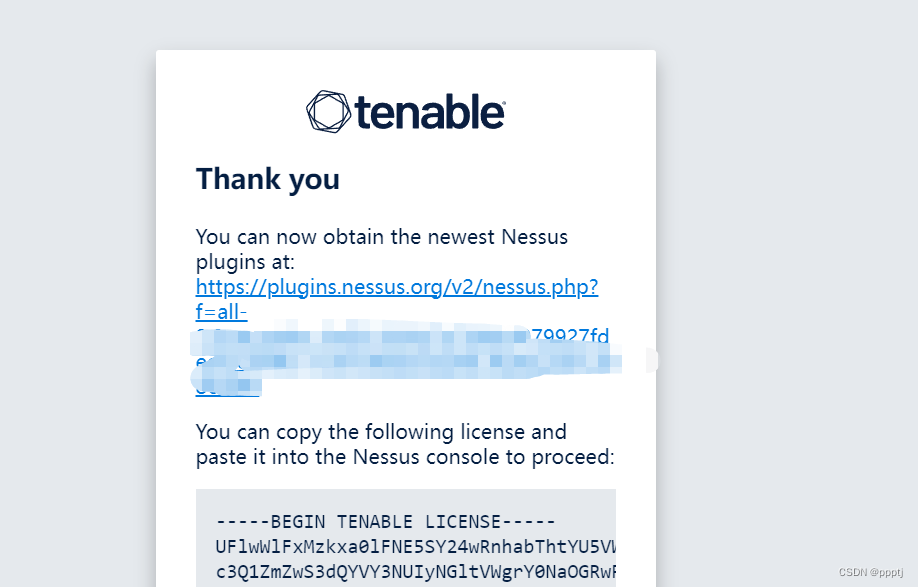Click the last underlined link line
The height and width of the screenshot is (587, 918).
(227, 387)
